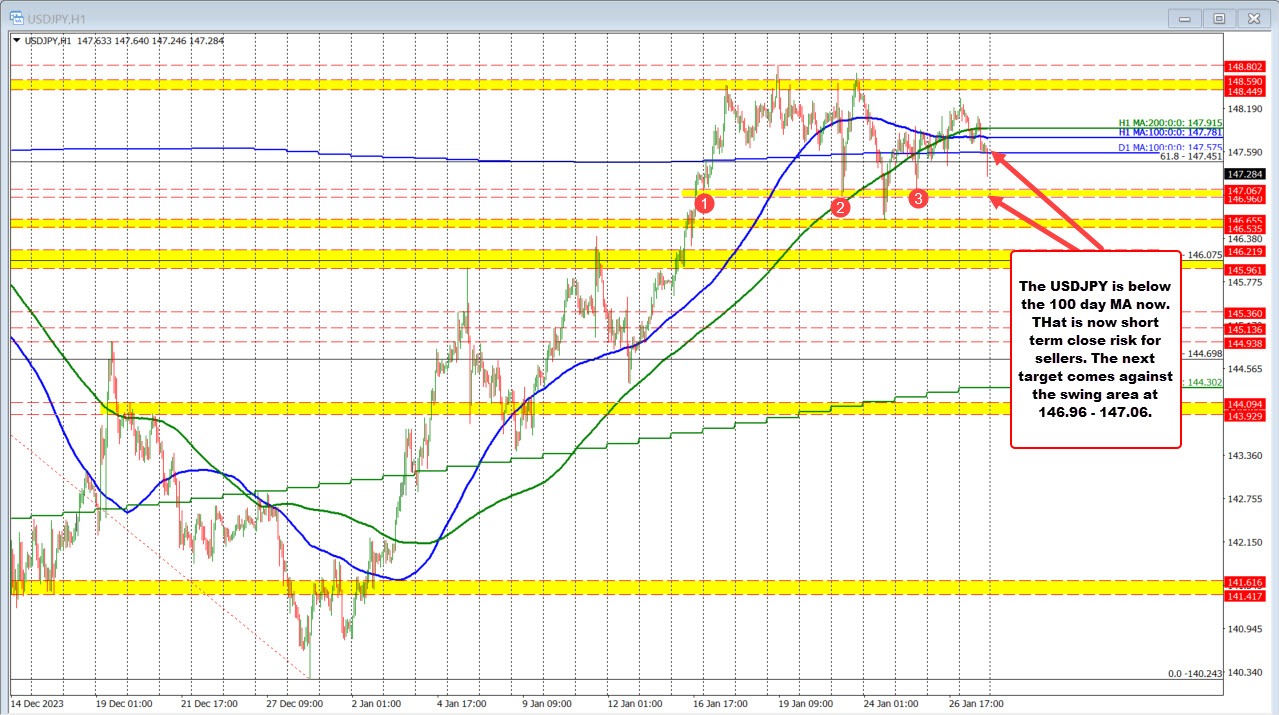The width and height of the screenshot is (1279, 715).
Task: Select the 146.219 red price level label
Action: coord(1246,252)
